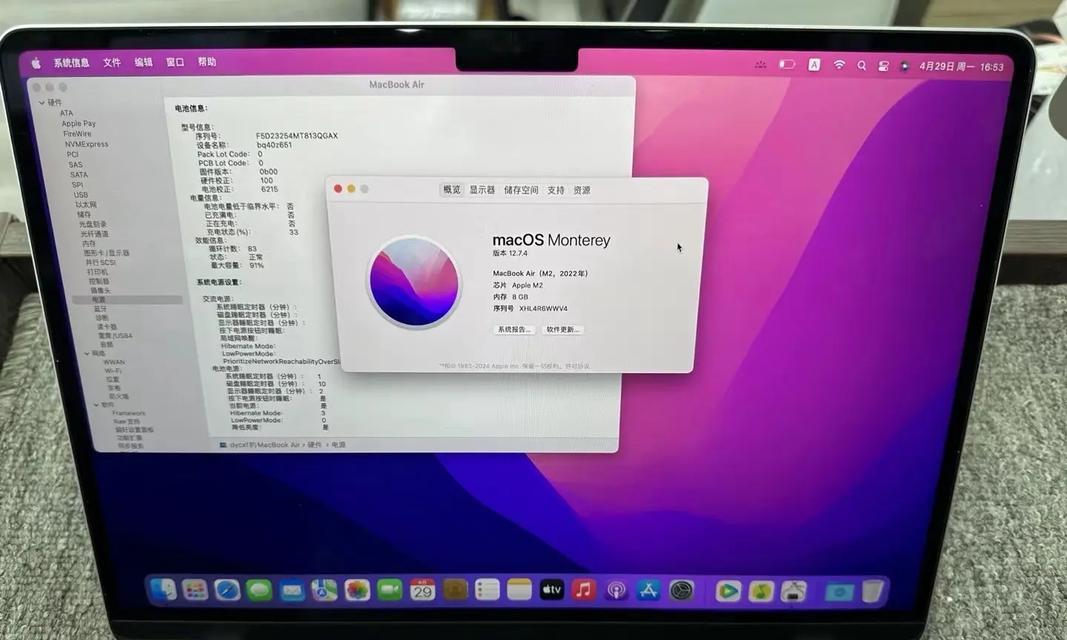Switch to the 概览 tab
The image size is (1067, 640).
tap(452, 190)
